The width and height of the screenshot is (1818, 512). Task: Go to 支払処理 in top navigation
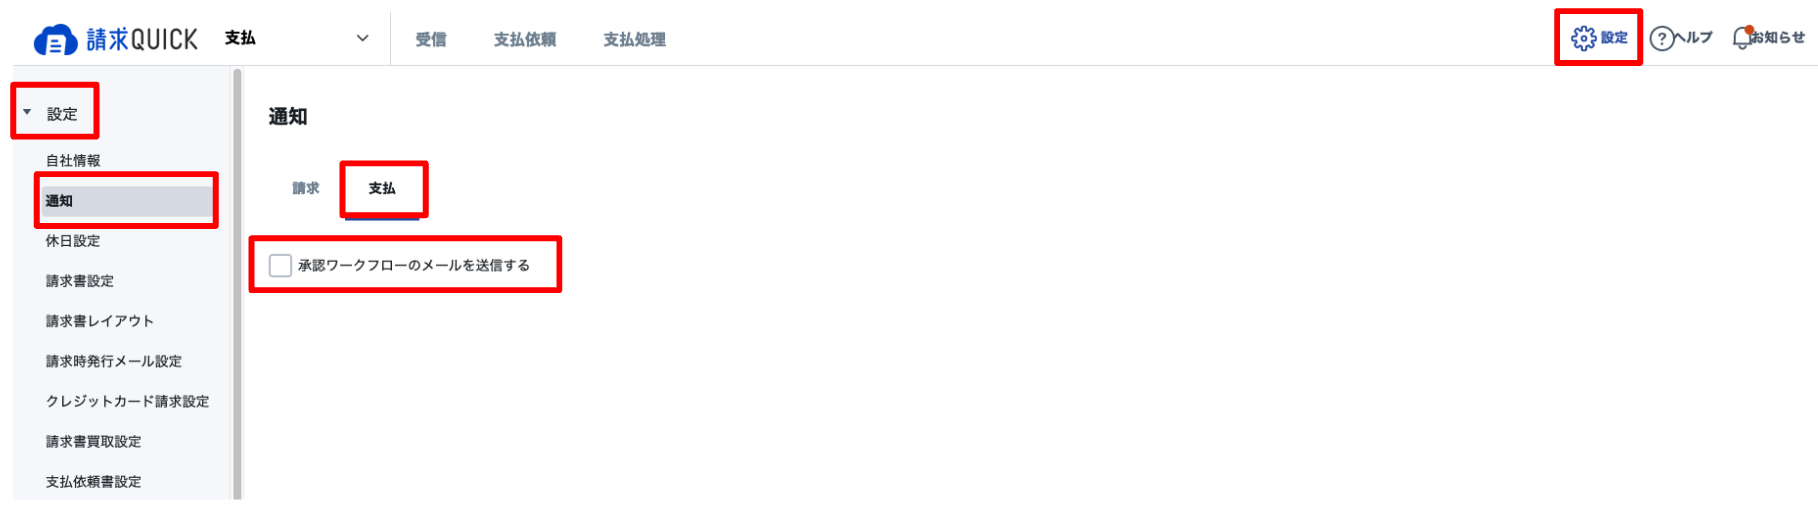(x=634, y=39)
